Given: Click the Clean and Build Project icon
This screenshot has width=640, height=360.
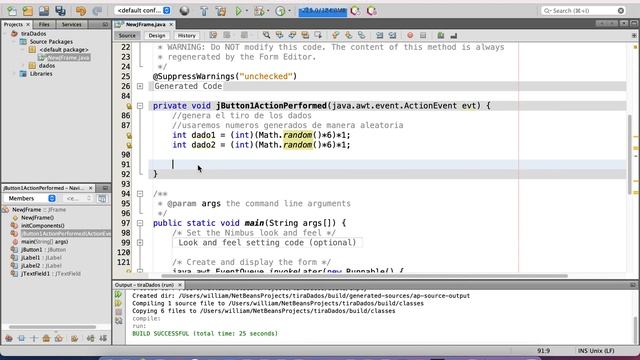Looking at the screenshot, I should 221,11.
